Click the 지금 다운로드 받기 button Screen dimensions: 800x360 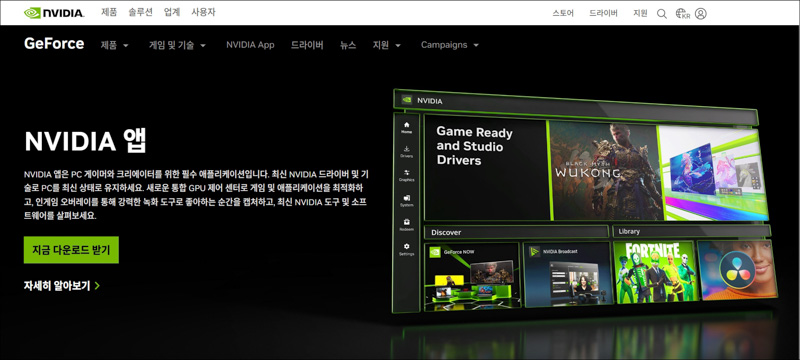pos(71,250)
